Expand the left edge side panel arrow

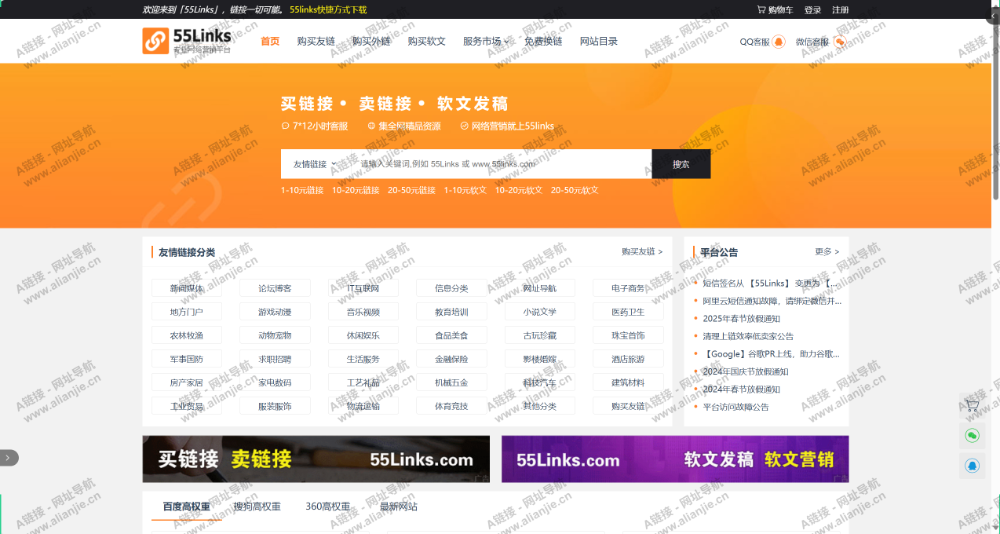pyautogui.click(x=8, y=457)
